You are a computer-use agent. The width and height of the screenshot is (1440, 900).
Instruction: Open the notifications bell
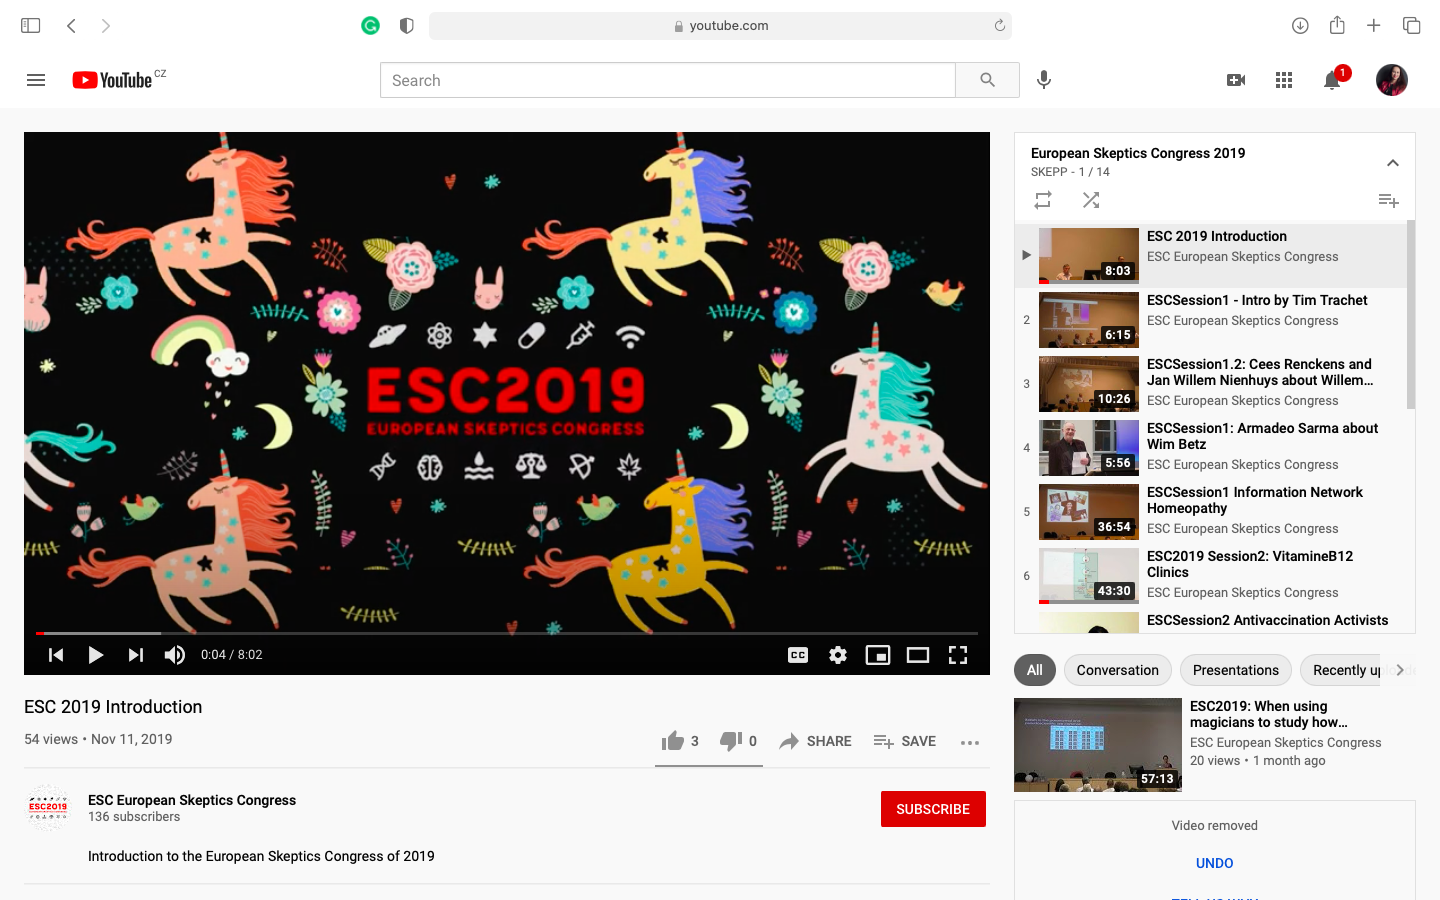click(1332, 80)
